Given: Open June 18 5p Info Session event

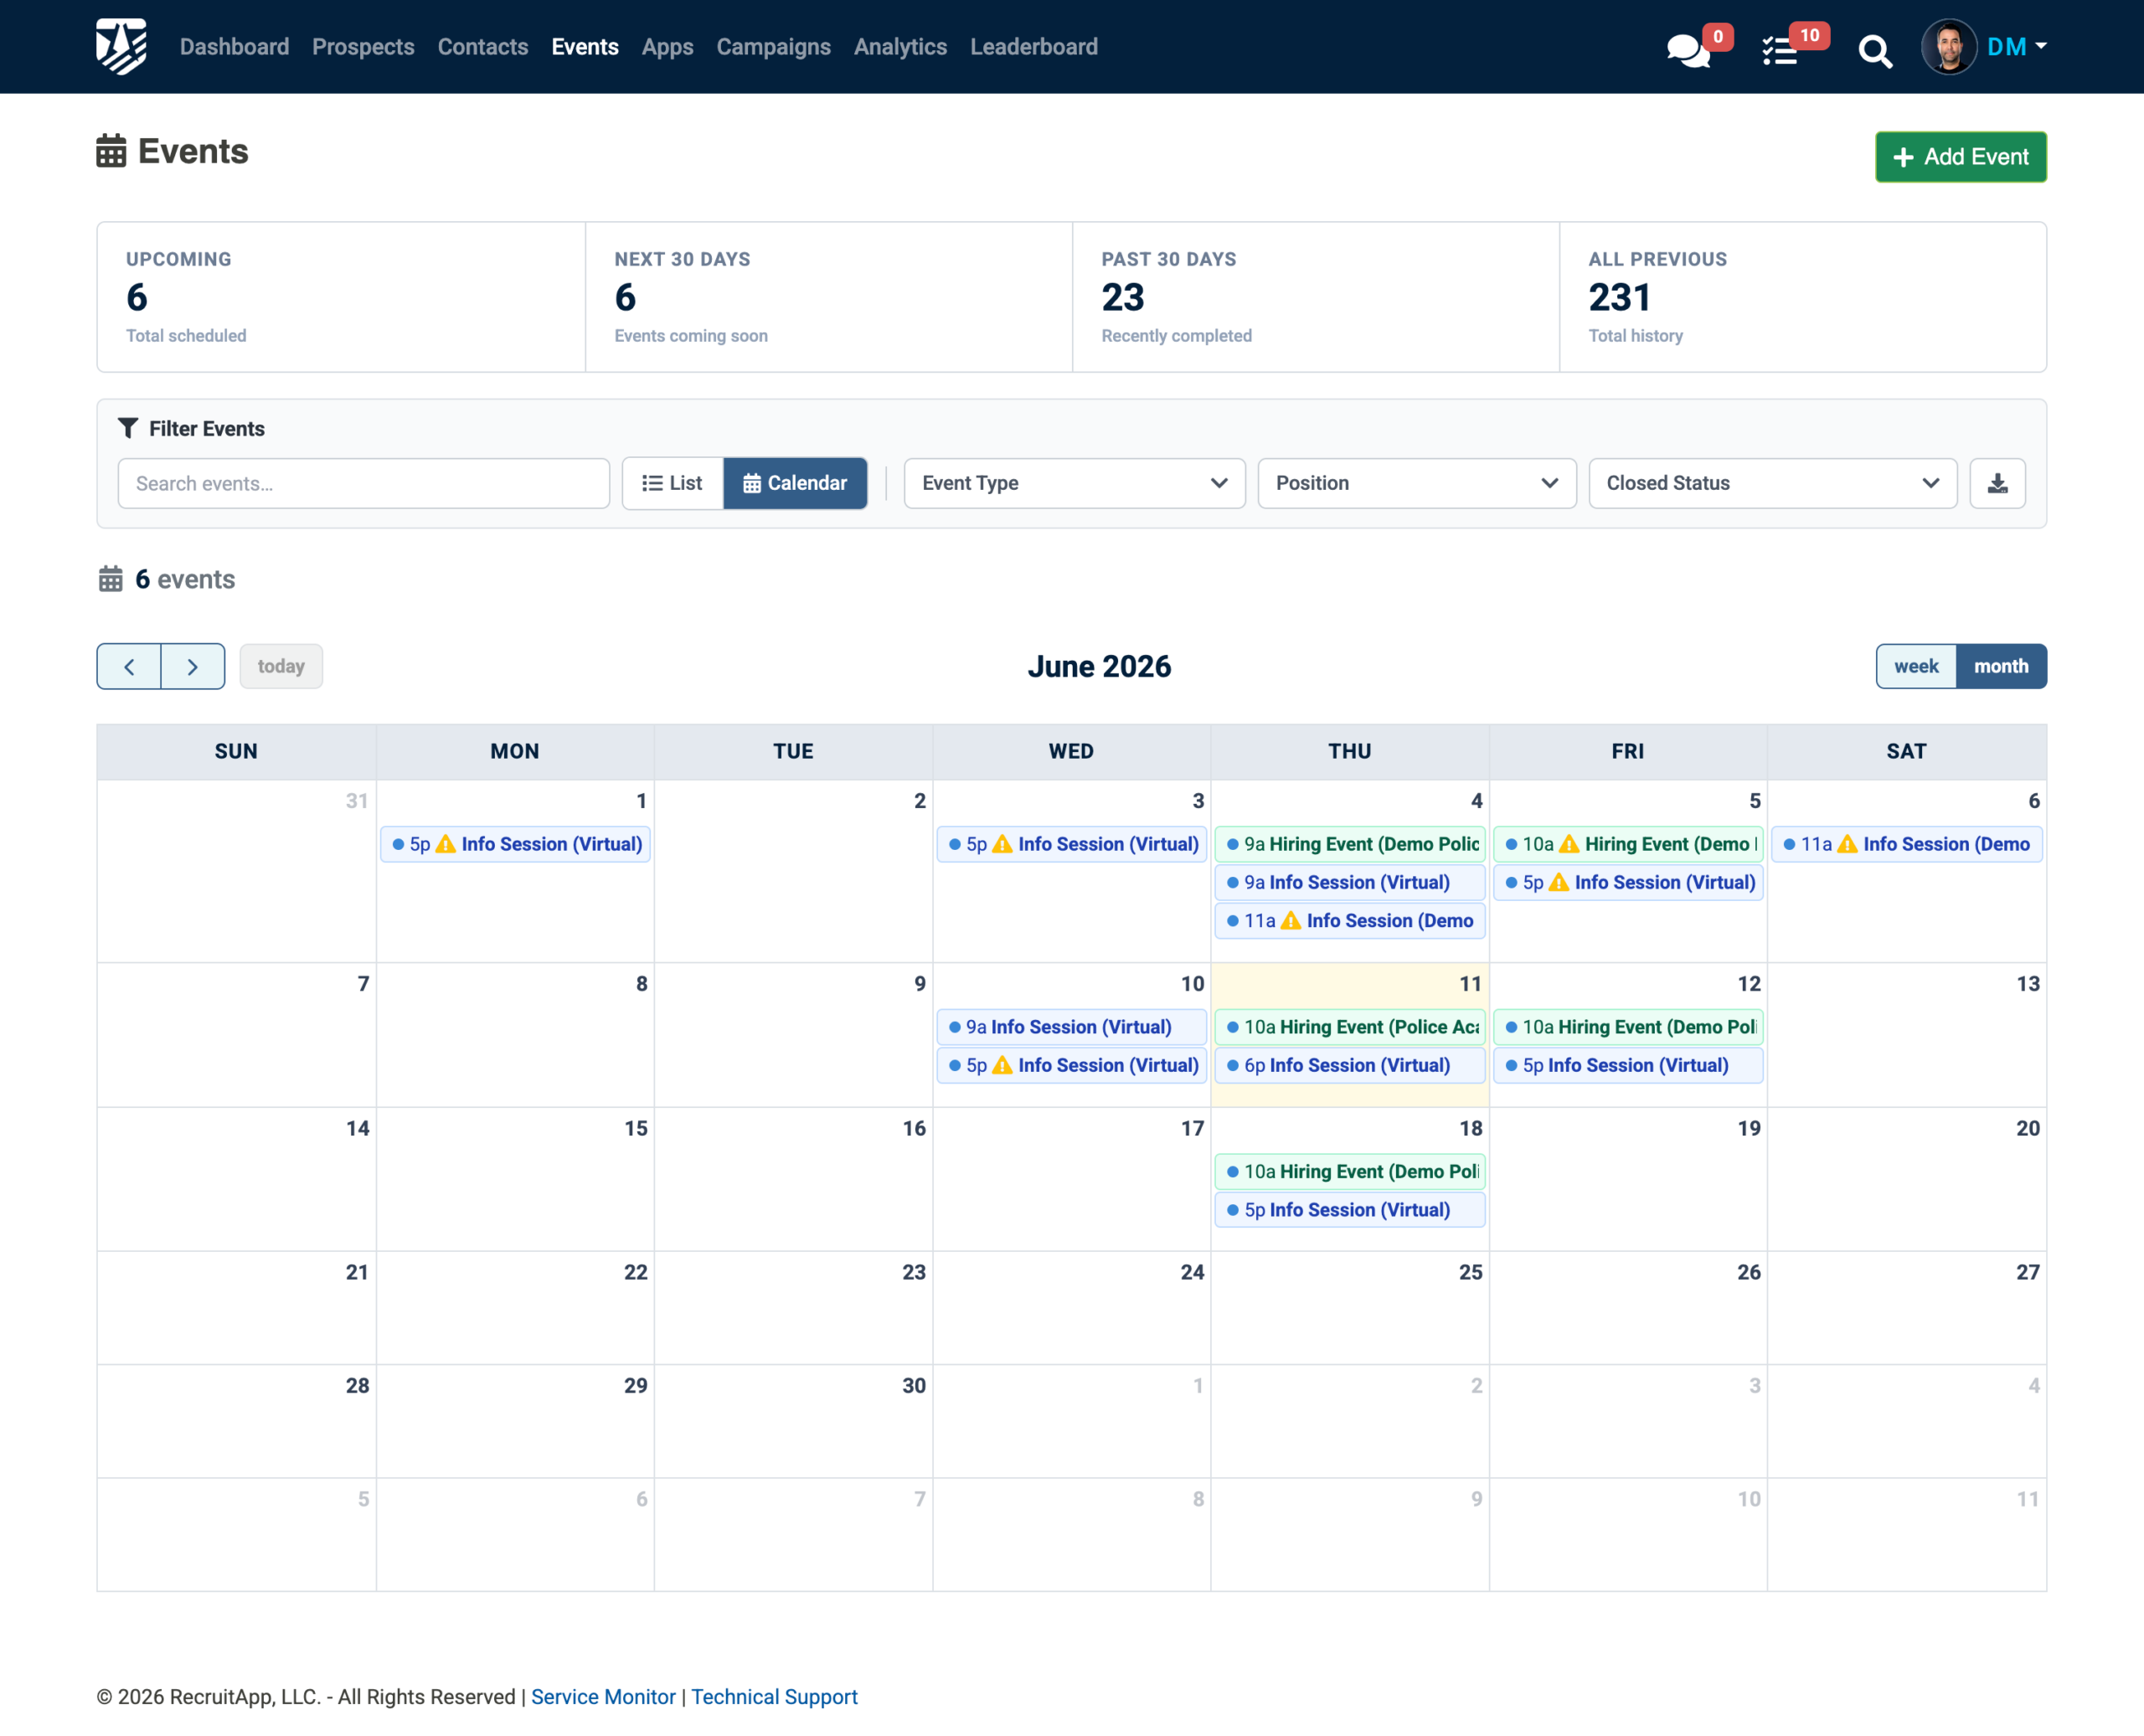Looking at the screenshot, I should pyautogui.click(x=1349, y=1209).
